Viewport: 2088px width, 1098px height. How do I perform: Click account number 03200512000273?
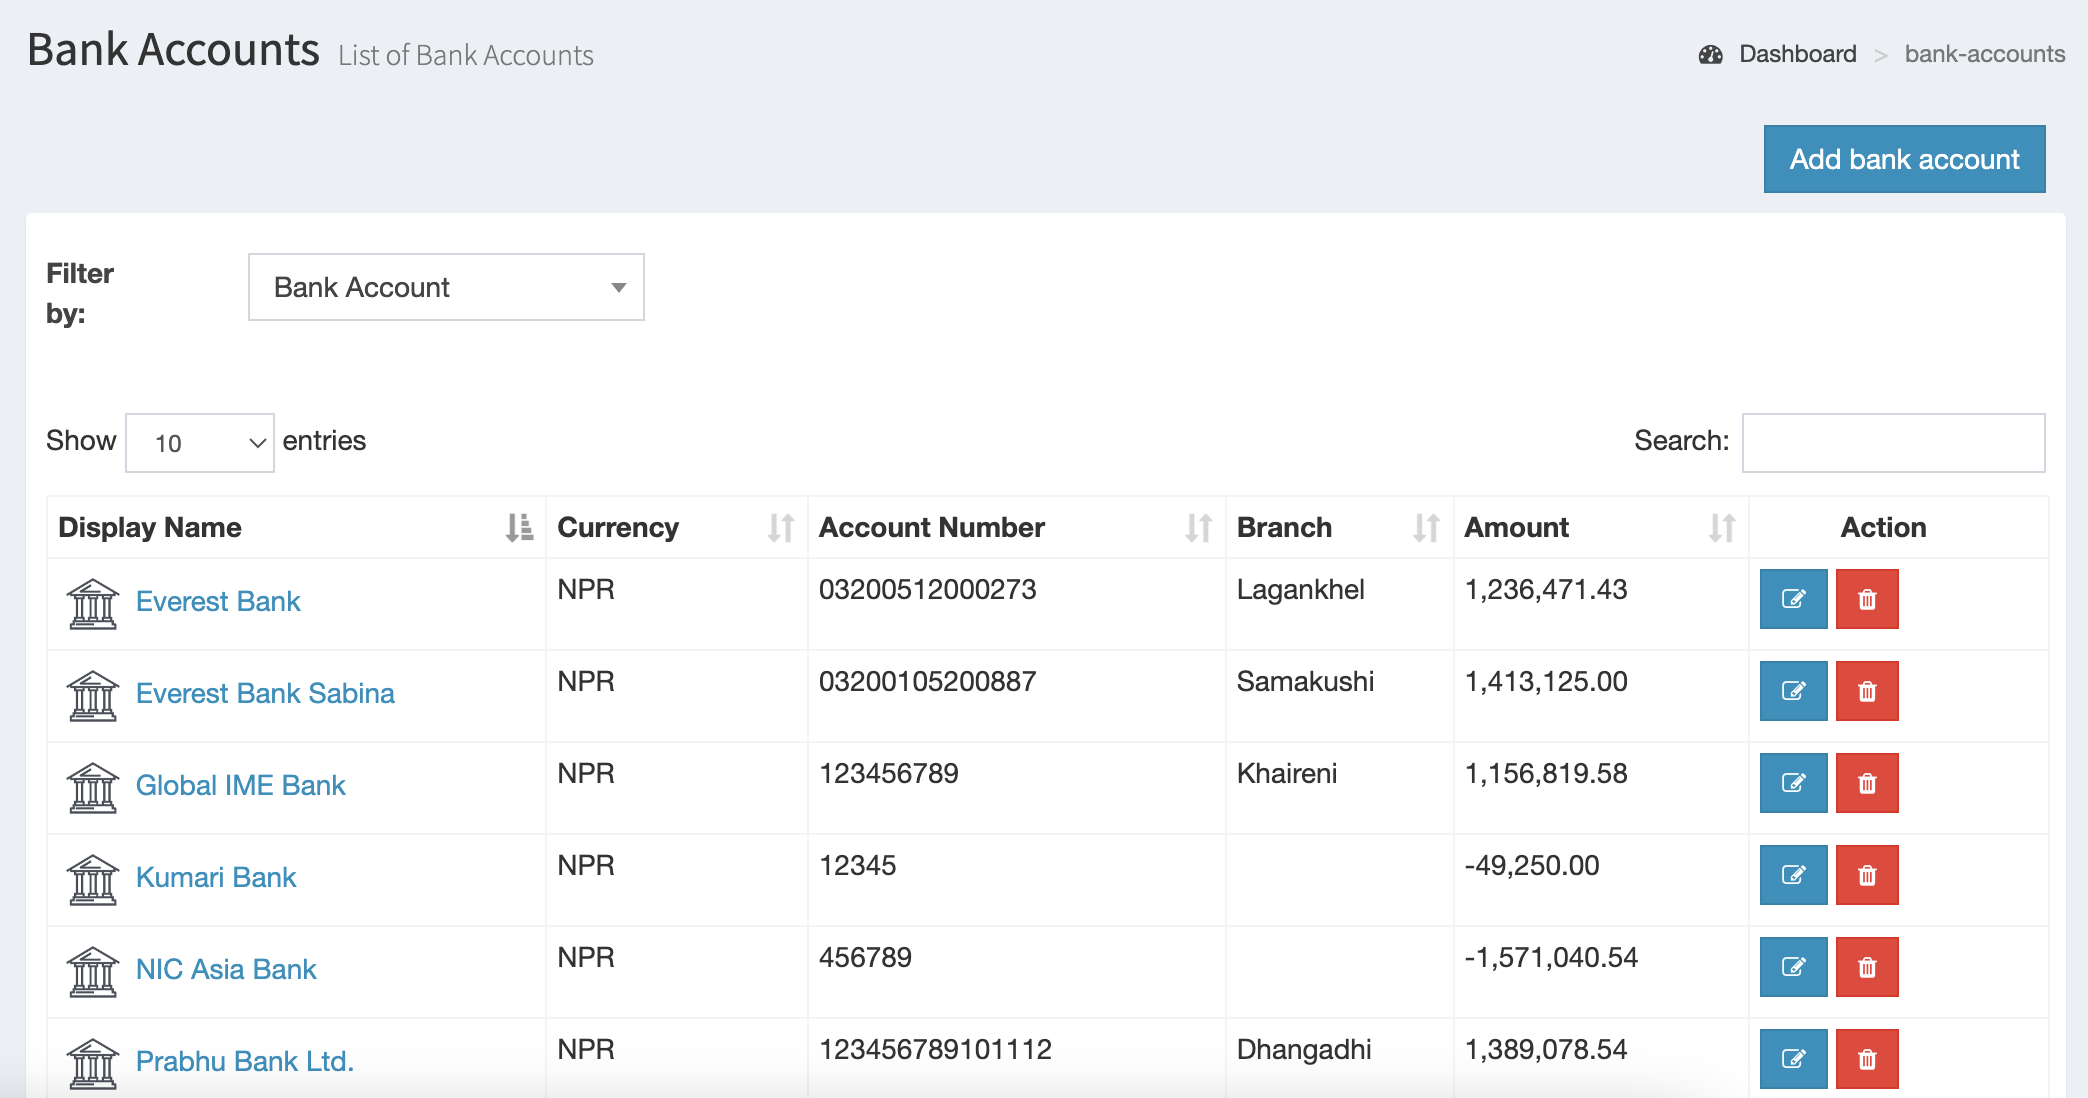tap(927, 589)
